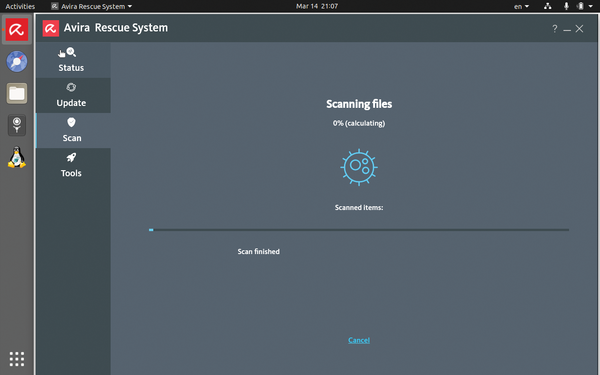600x375 pixels.
Task: Click the help question mark icon
Action: pos(554,29)
